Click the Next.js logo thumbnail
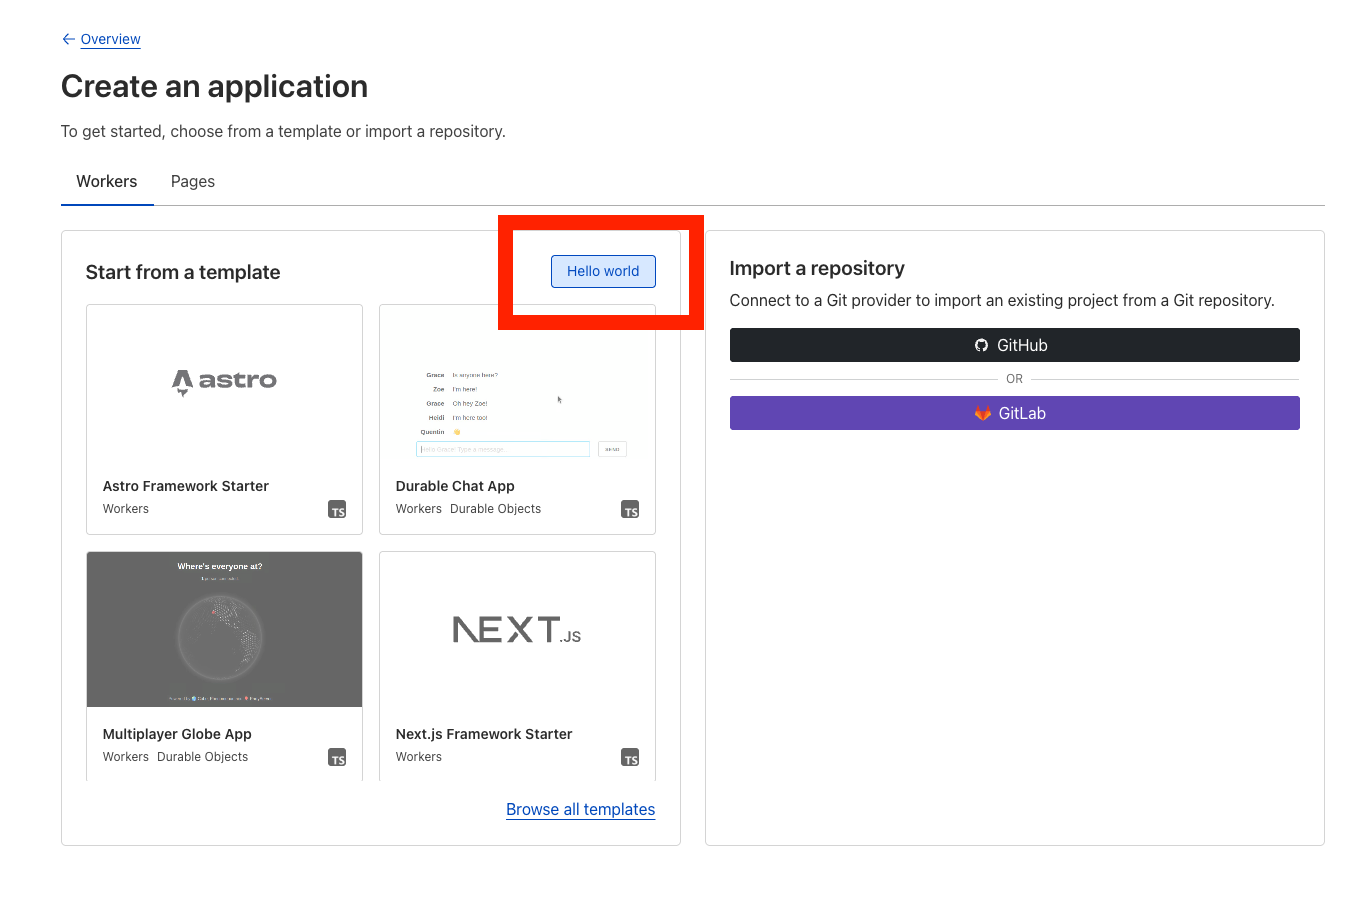 coord(517,629)
